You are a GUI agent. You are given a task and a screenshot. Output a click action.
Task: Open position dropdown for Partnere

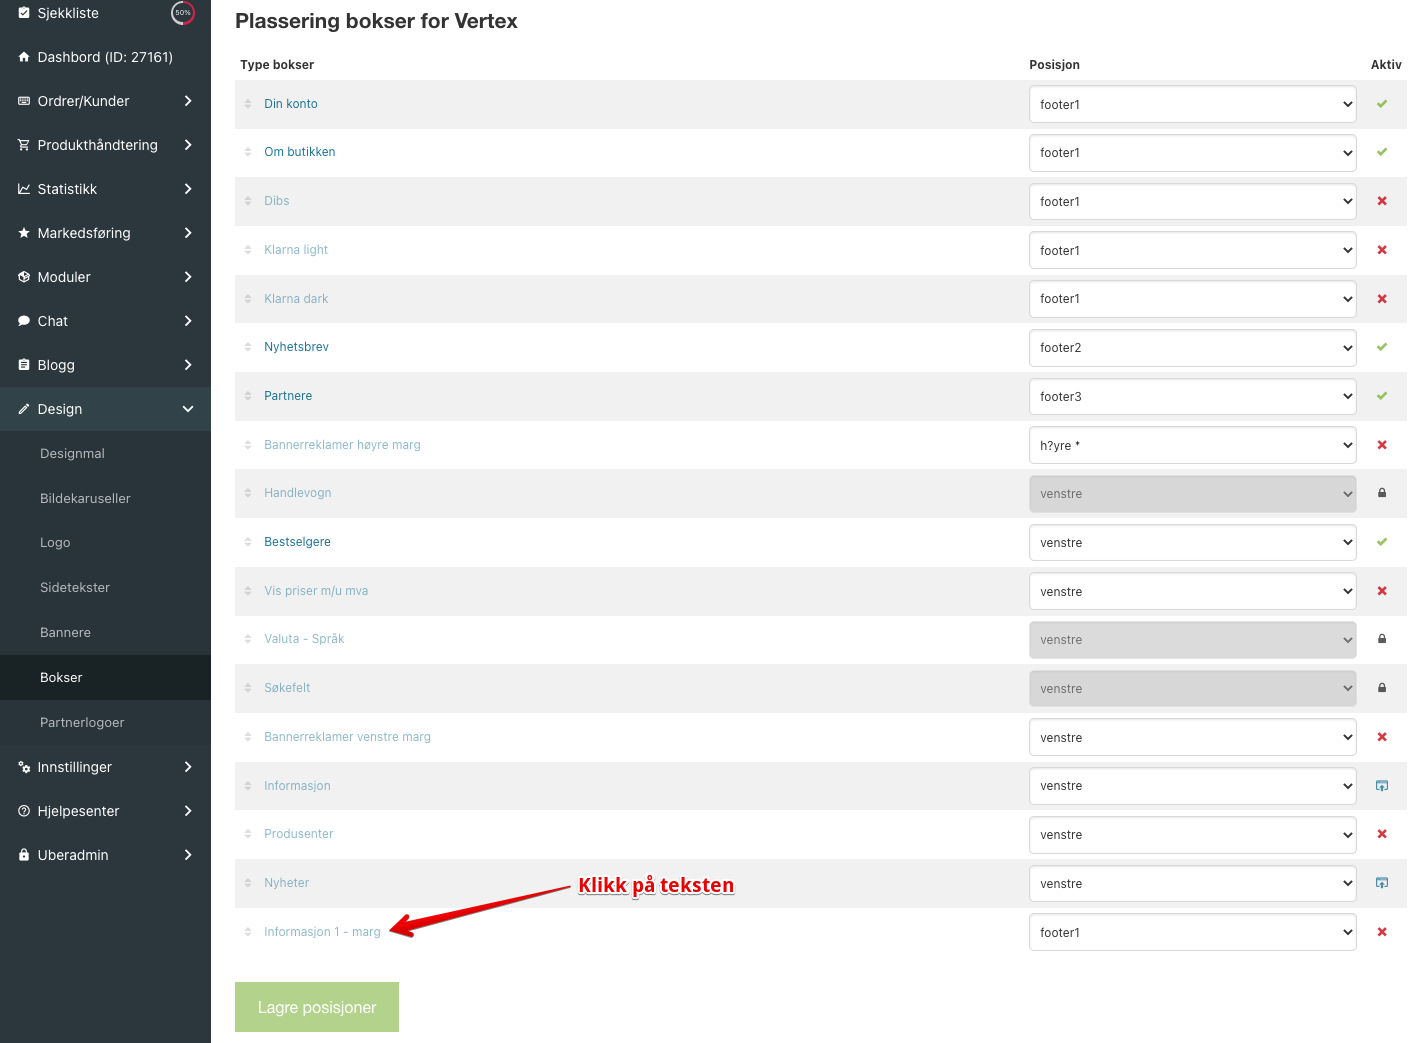(1193, 397)
